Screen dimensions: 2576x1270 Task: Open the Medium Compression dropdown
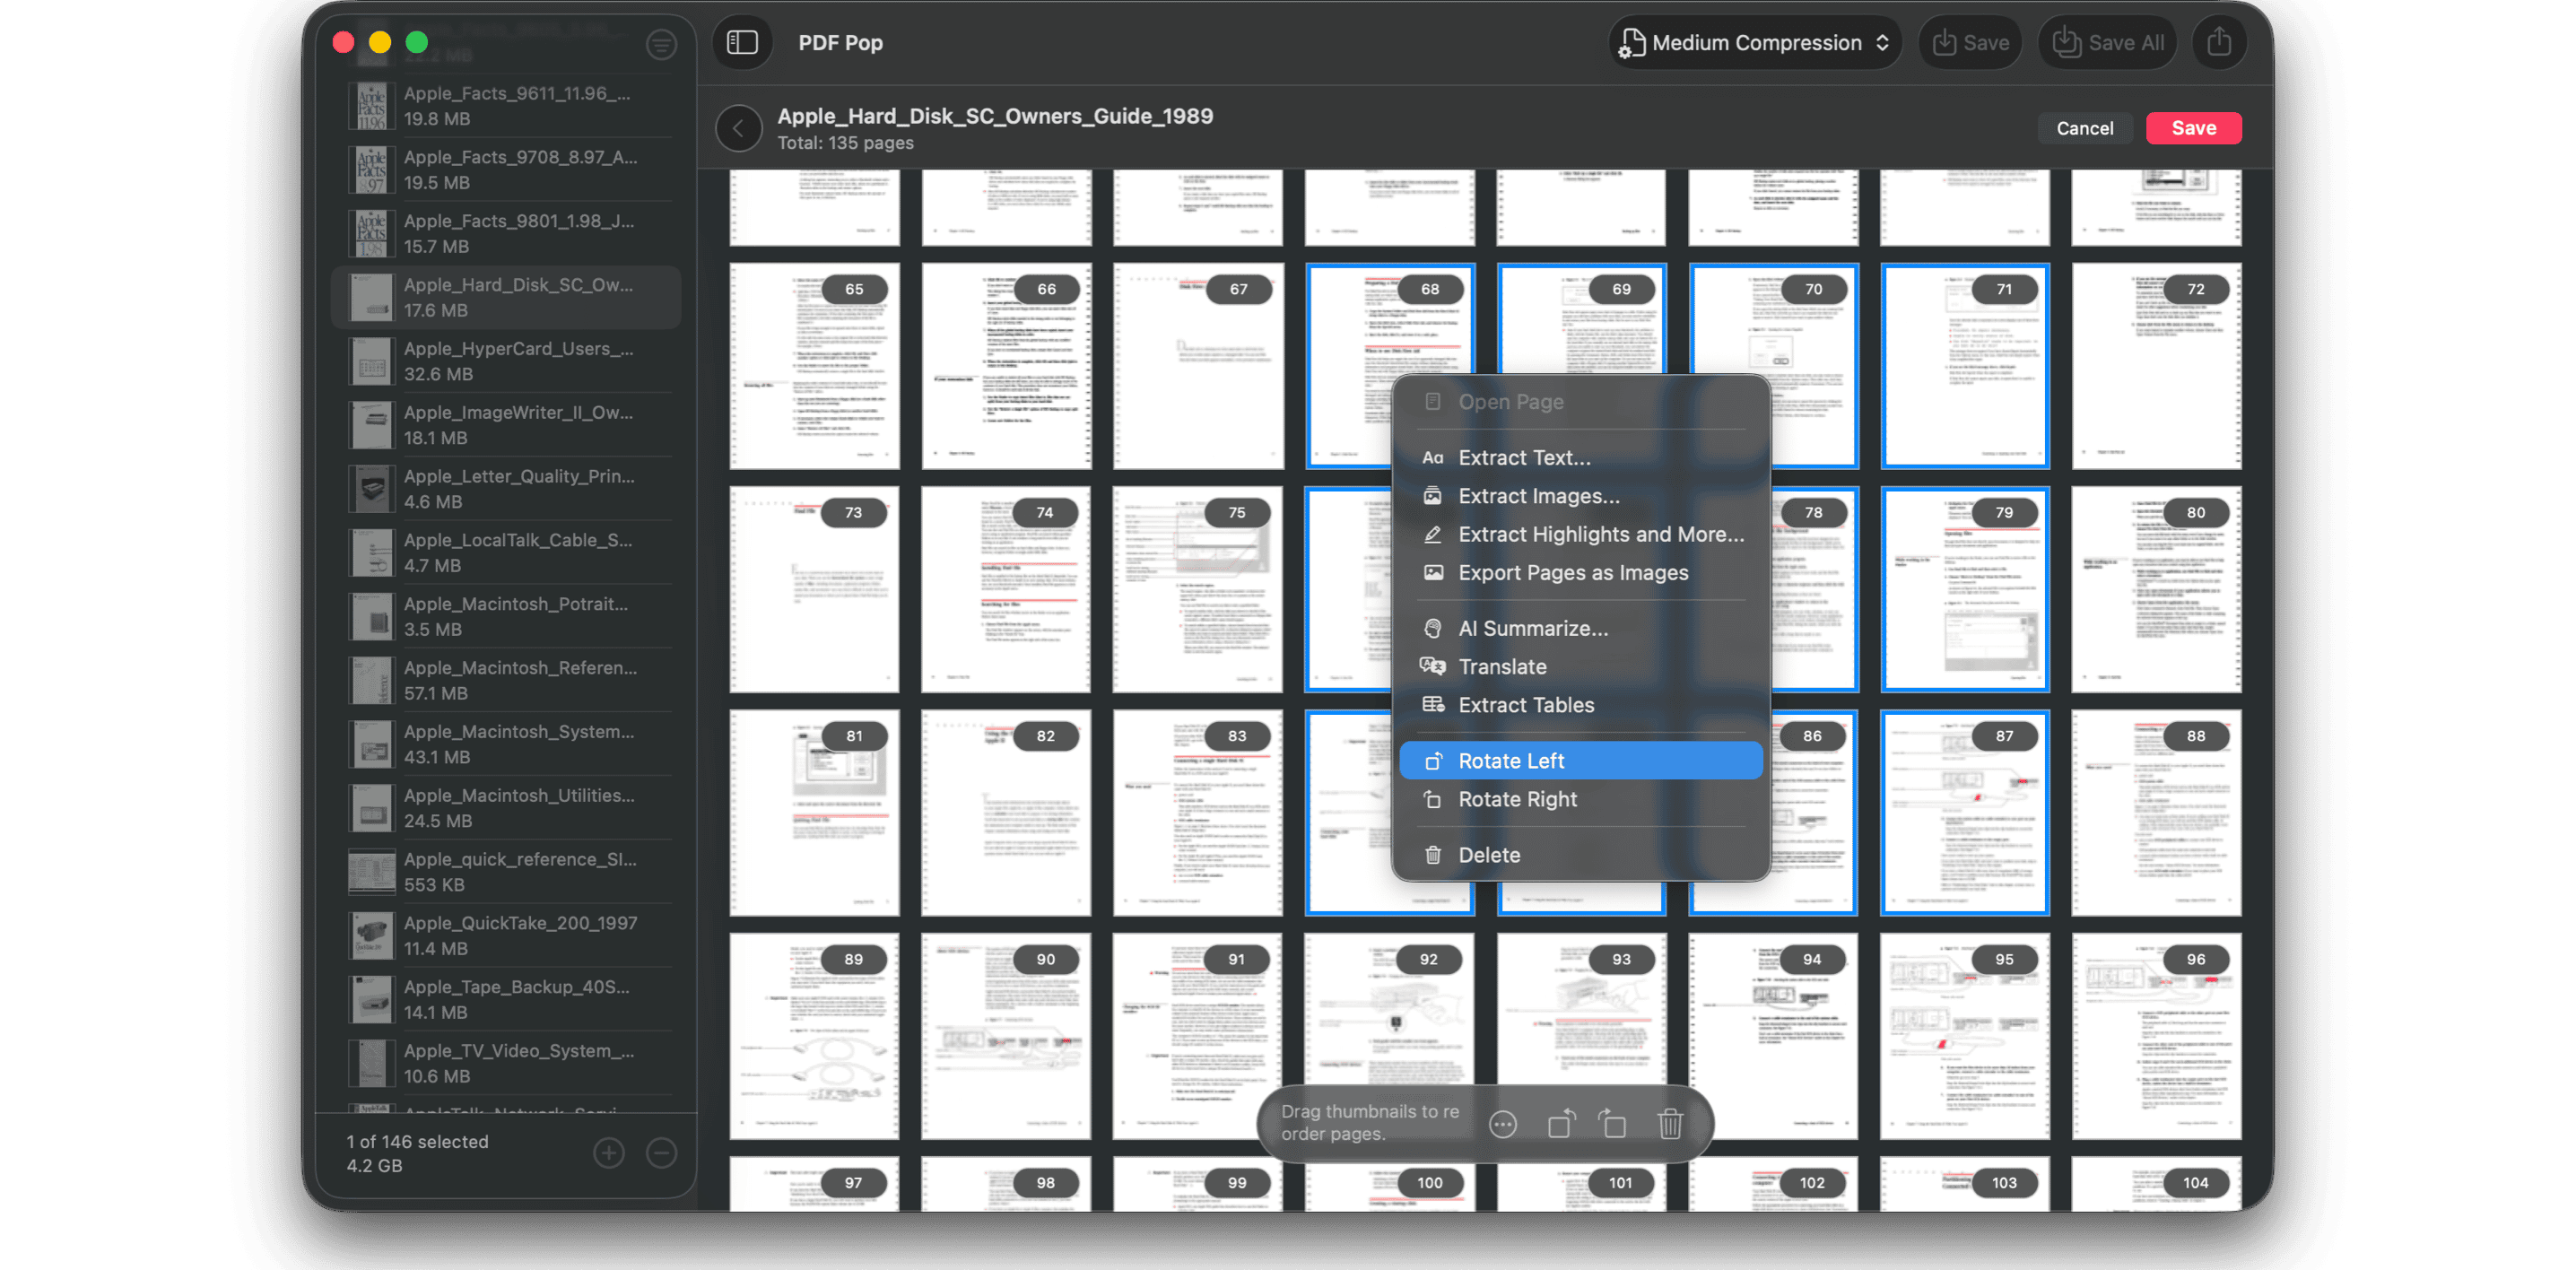pos(1755,42)
